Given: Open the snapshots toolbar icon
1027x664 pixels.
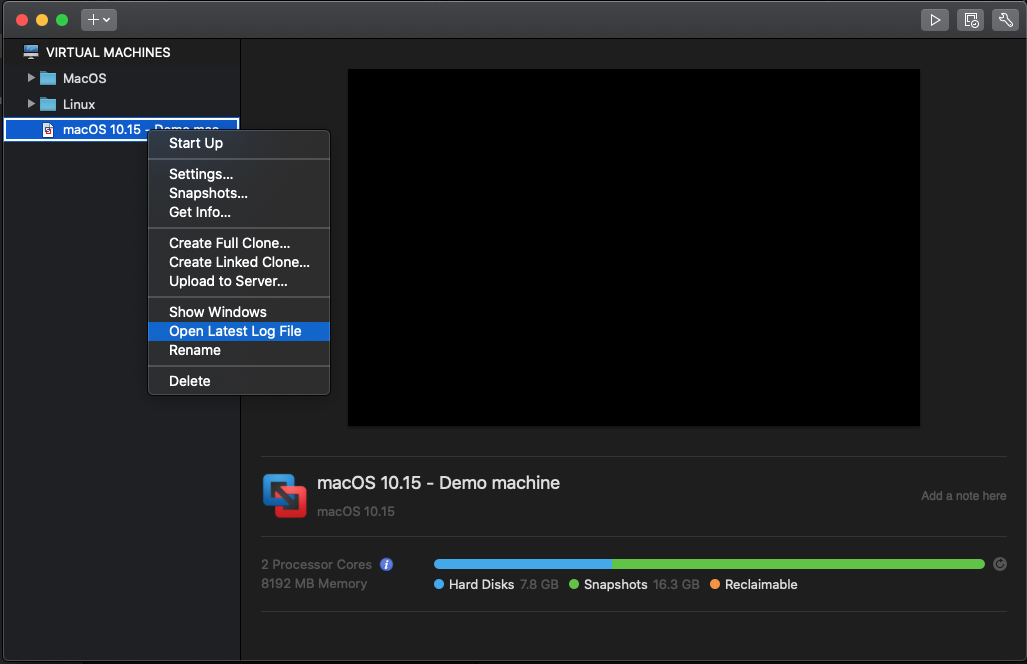Looking at the screenshot, I should pyautogui.click(x=970, y=20).
